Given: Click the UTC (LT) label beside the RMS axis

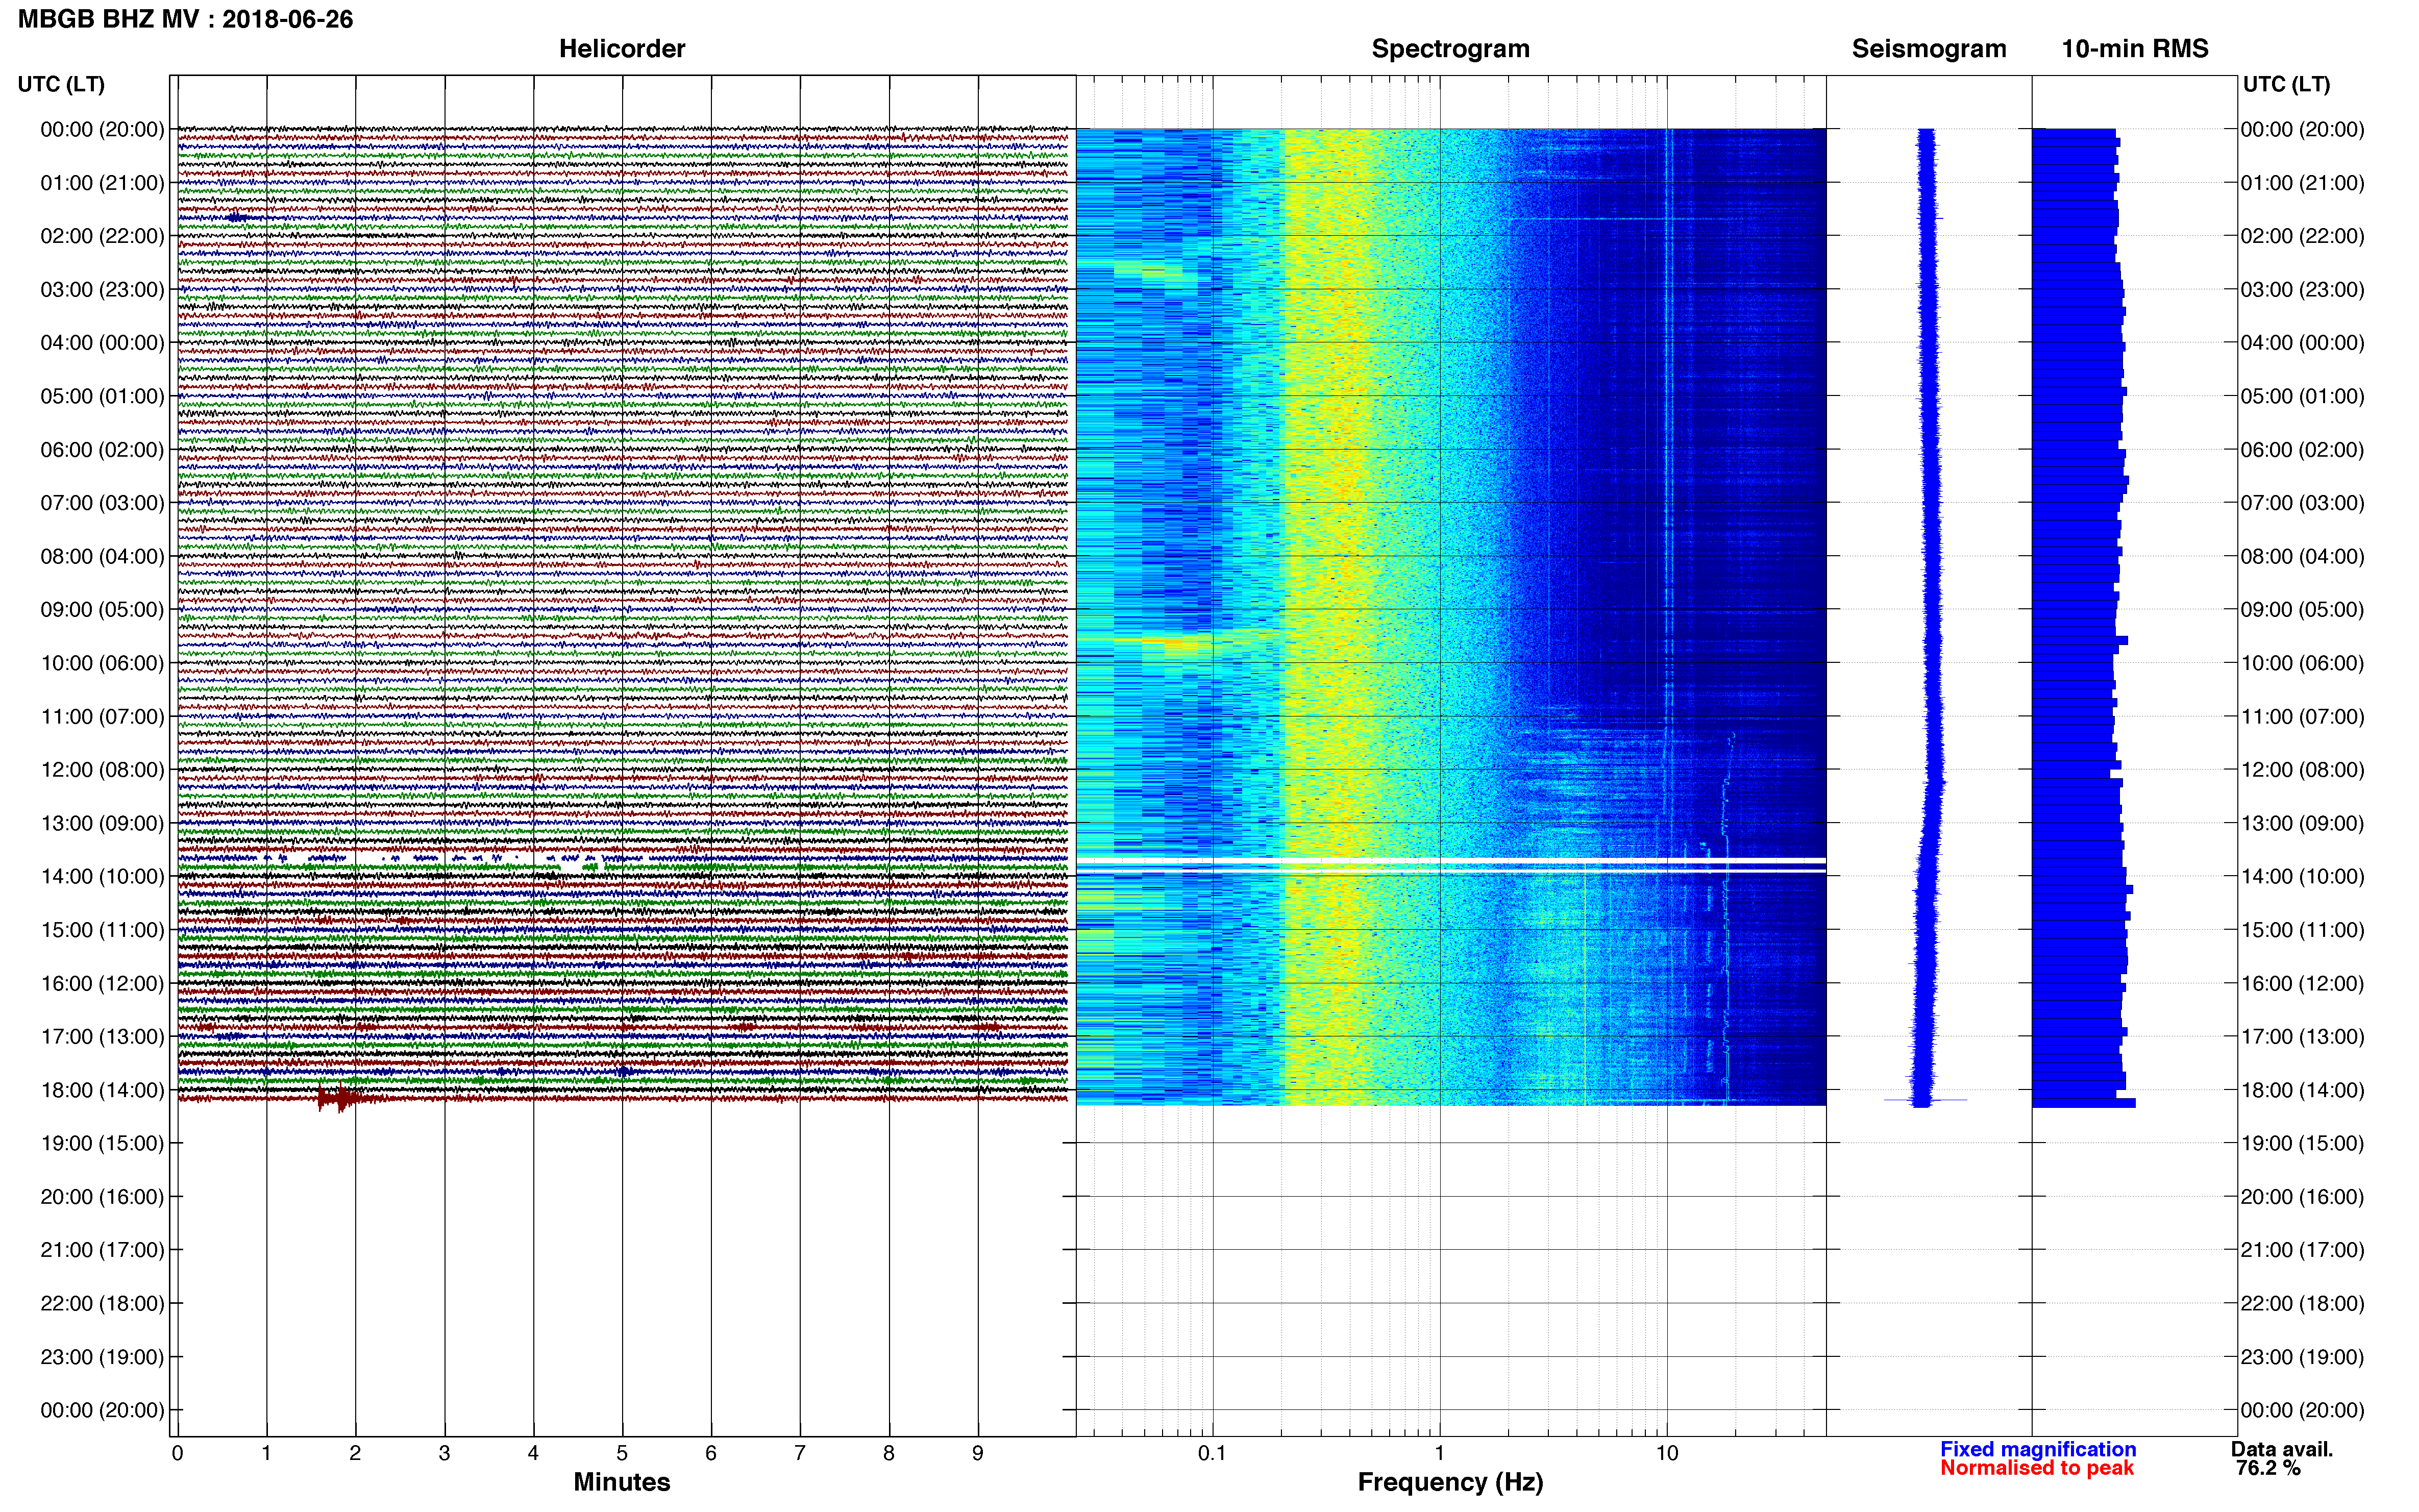Looking at the screenshot, I should 2286,84.
